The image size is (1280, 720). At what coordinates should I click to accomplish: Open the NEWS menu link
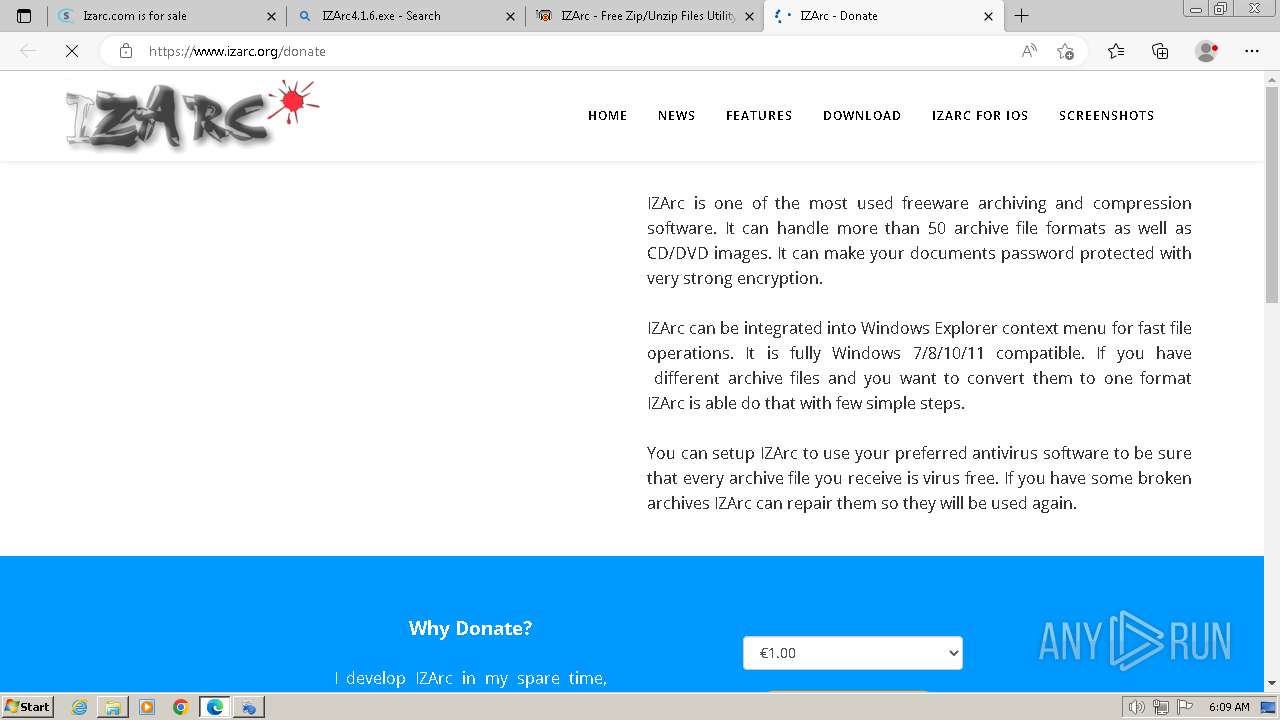pos(676,115)
